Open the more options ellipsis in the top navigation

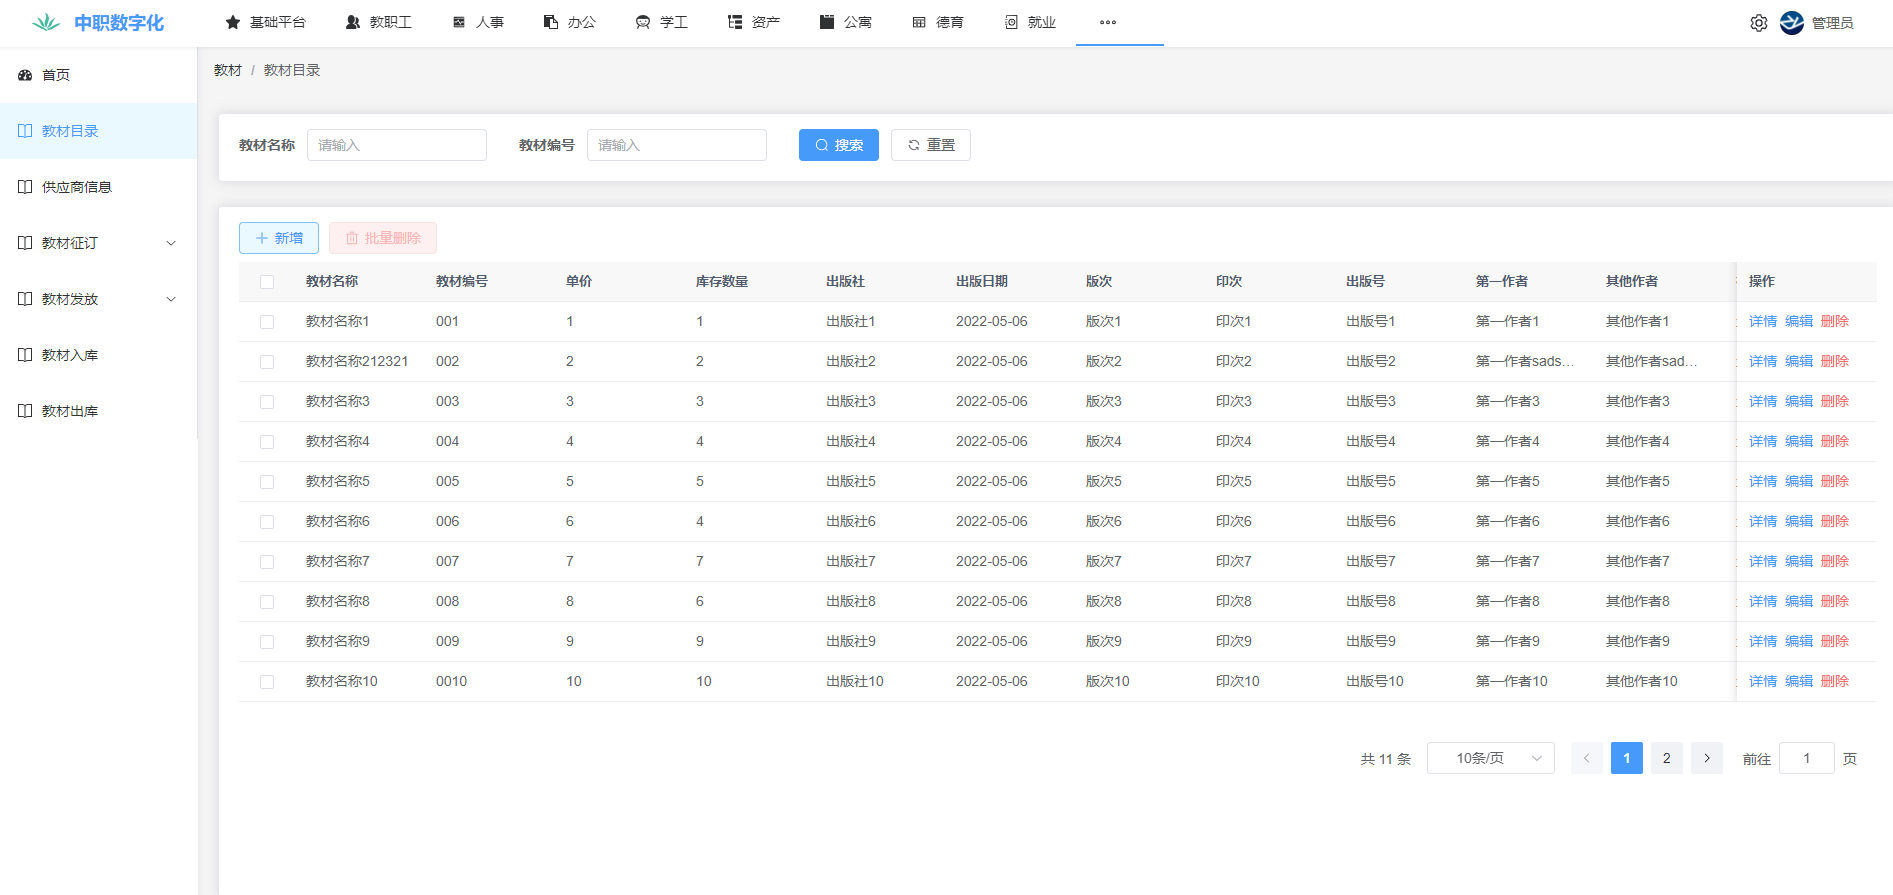pos(1107,22)
